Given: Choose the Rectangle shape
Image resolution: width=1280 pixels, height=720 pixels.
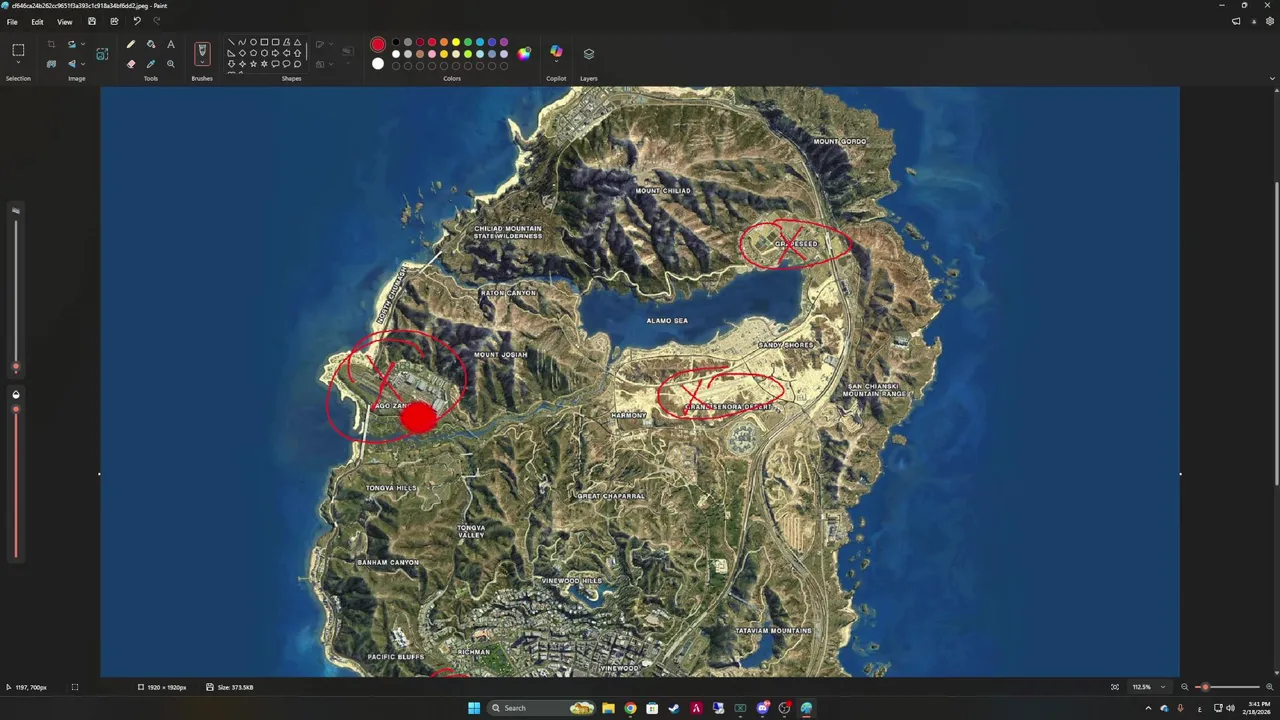Looking at the screenshot, I should pyautogui.click(x=264, y=42).
